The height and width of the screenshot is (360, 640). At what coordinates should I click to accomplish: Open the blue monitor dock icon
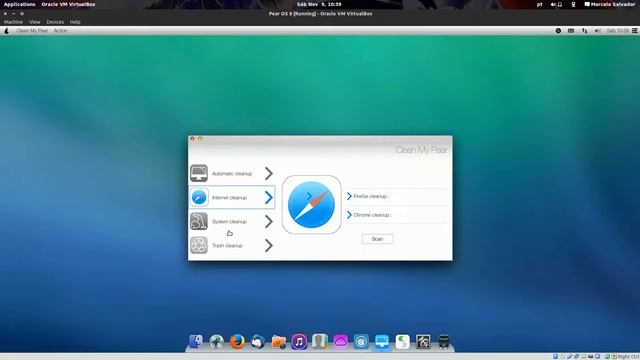[x=382, y=342]
